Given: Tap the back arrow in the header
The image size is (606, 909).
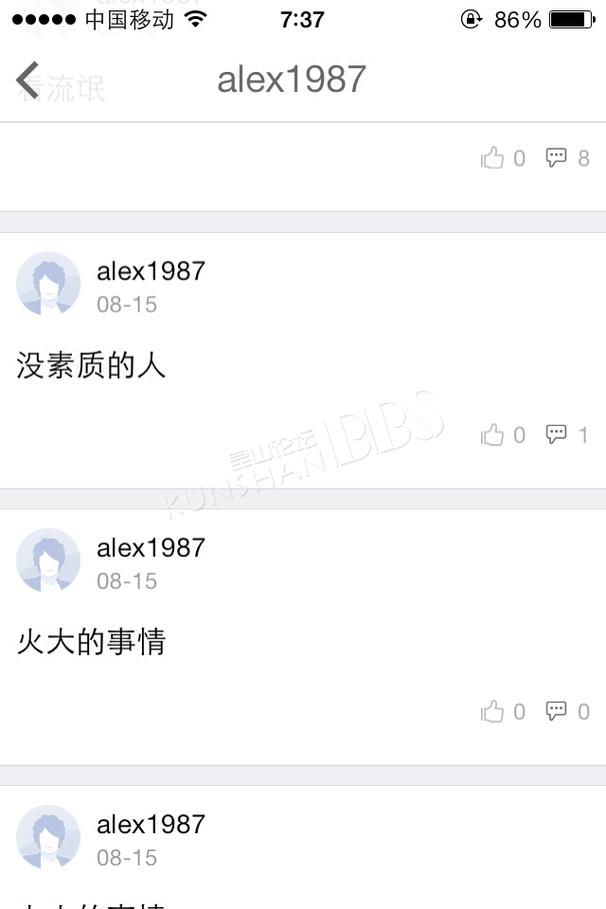Looking at the screenshot, I should pos(27,80).
